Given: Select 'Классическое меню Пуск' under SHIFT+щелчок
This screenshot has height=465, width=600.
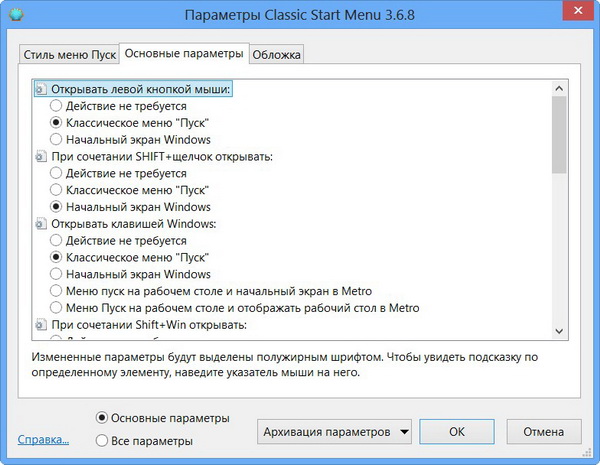Looking at the screenshot, I should click(57, 190).
